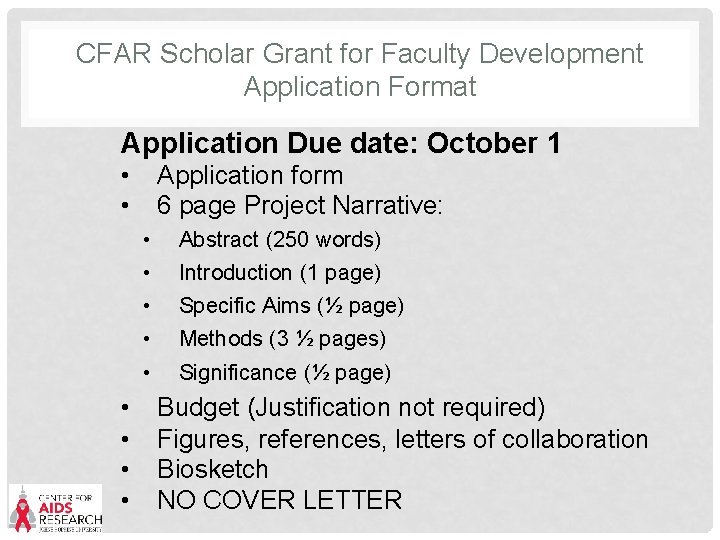Click the 'Abstract (250 words)' sub-bullet
This screenshot has width=720, height=540.
(x=280, y=240)
